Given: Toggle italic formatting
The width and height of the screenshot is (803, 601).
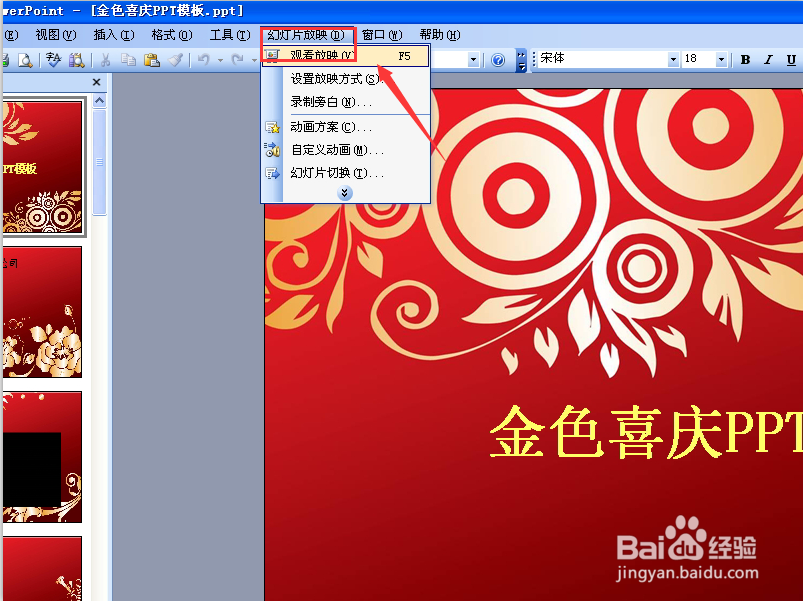Looking at the screenshot, I should tap(767, 59).
